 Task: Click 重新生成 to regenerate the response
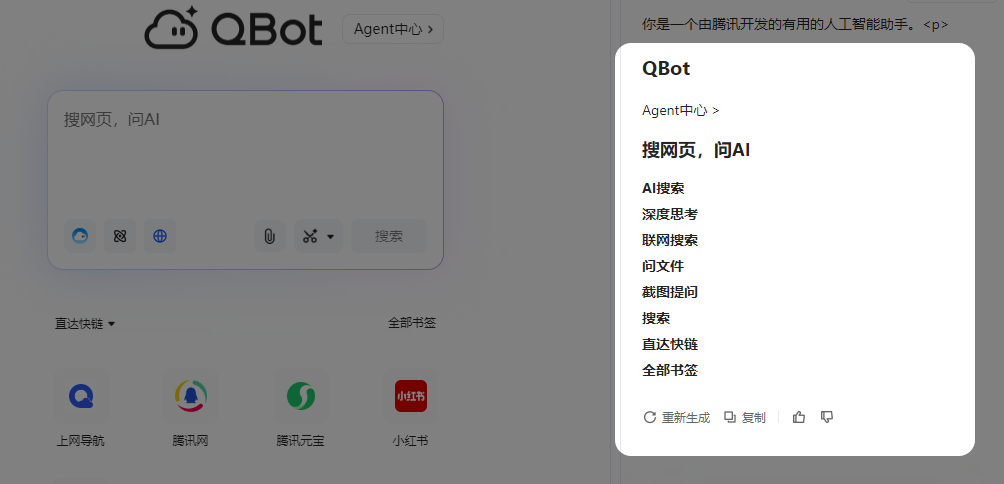[676, 417]
